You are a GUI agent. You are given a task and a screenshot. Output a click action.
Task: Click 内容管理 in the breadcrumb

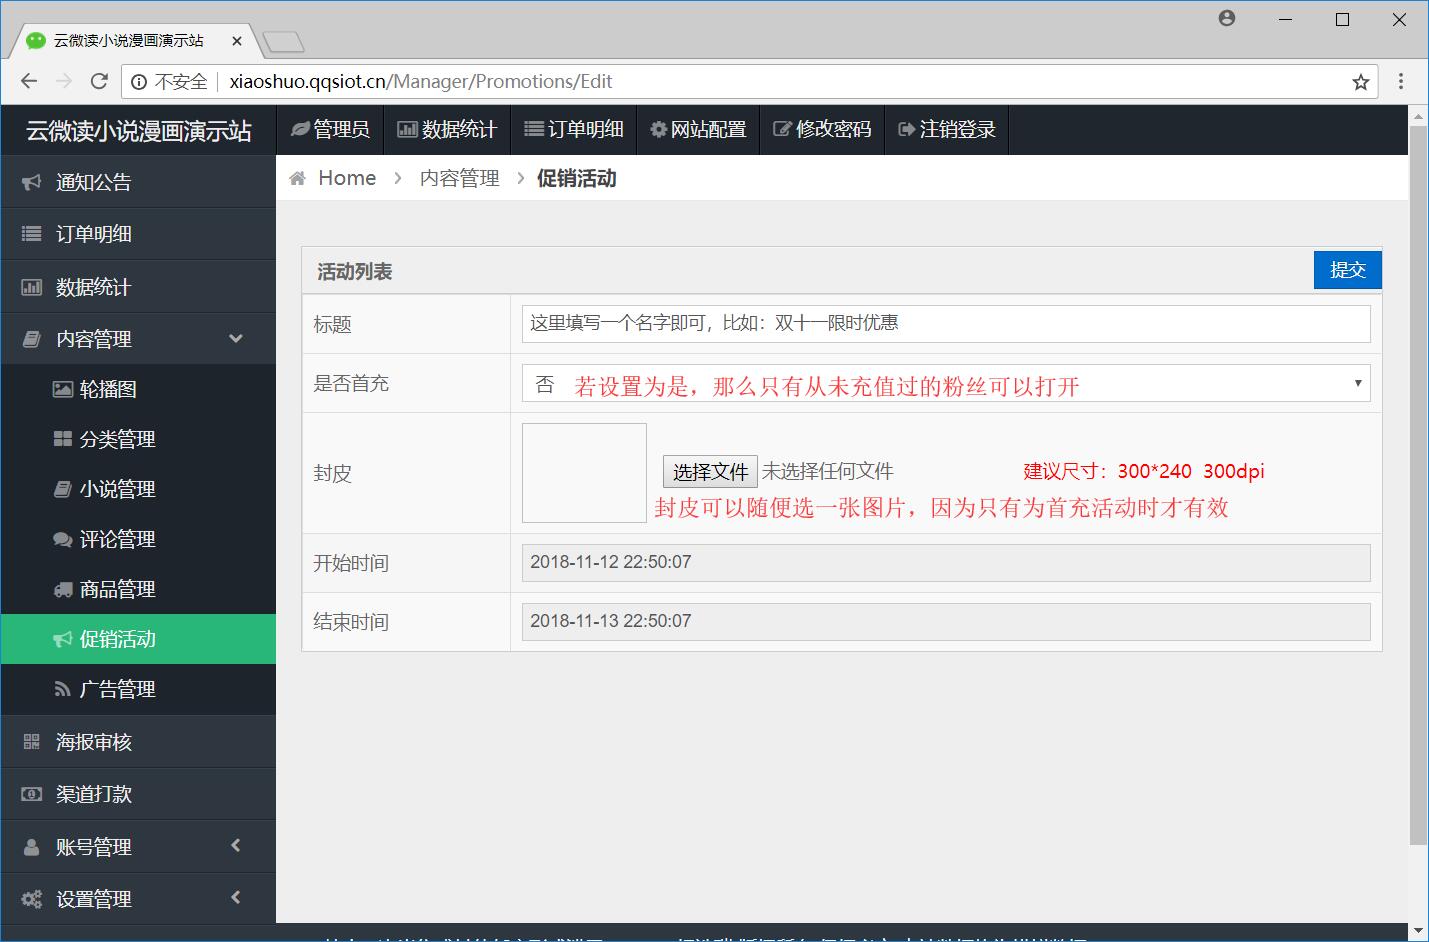pos(459,178)
